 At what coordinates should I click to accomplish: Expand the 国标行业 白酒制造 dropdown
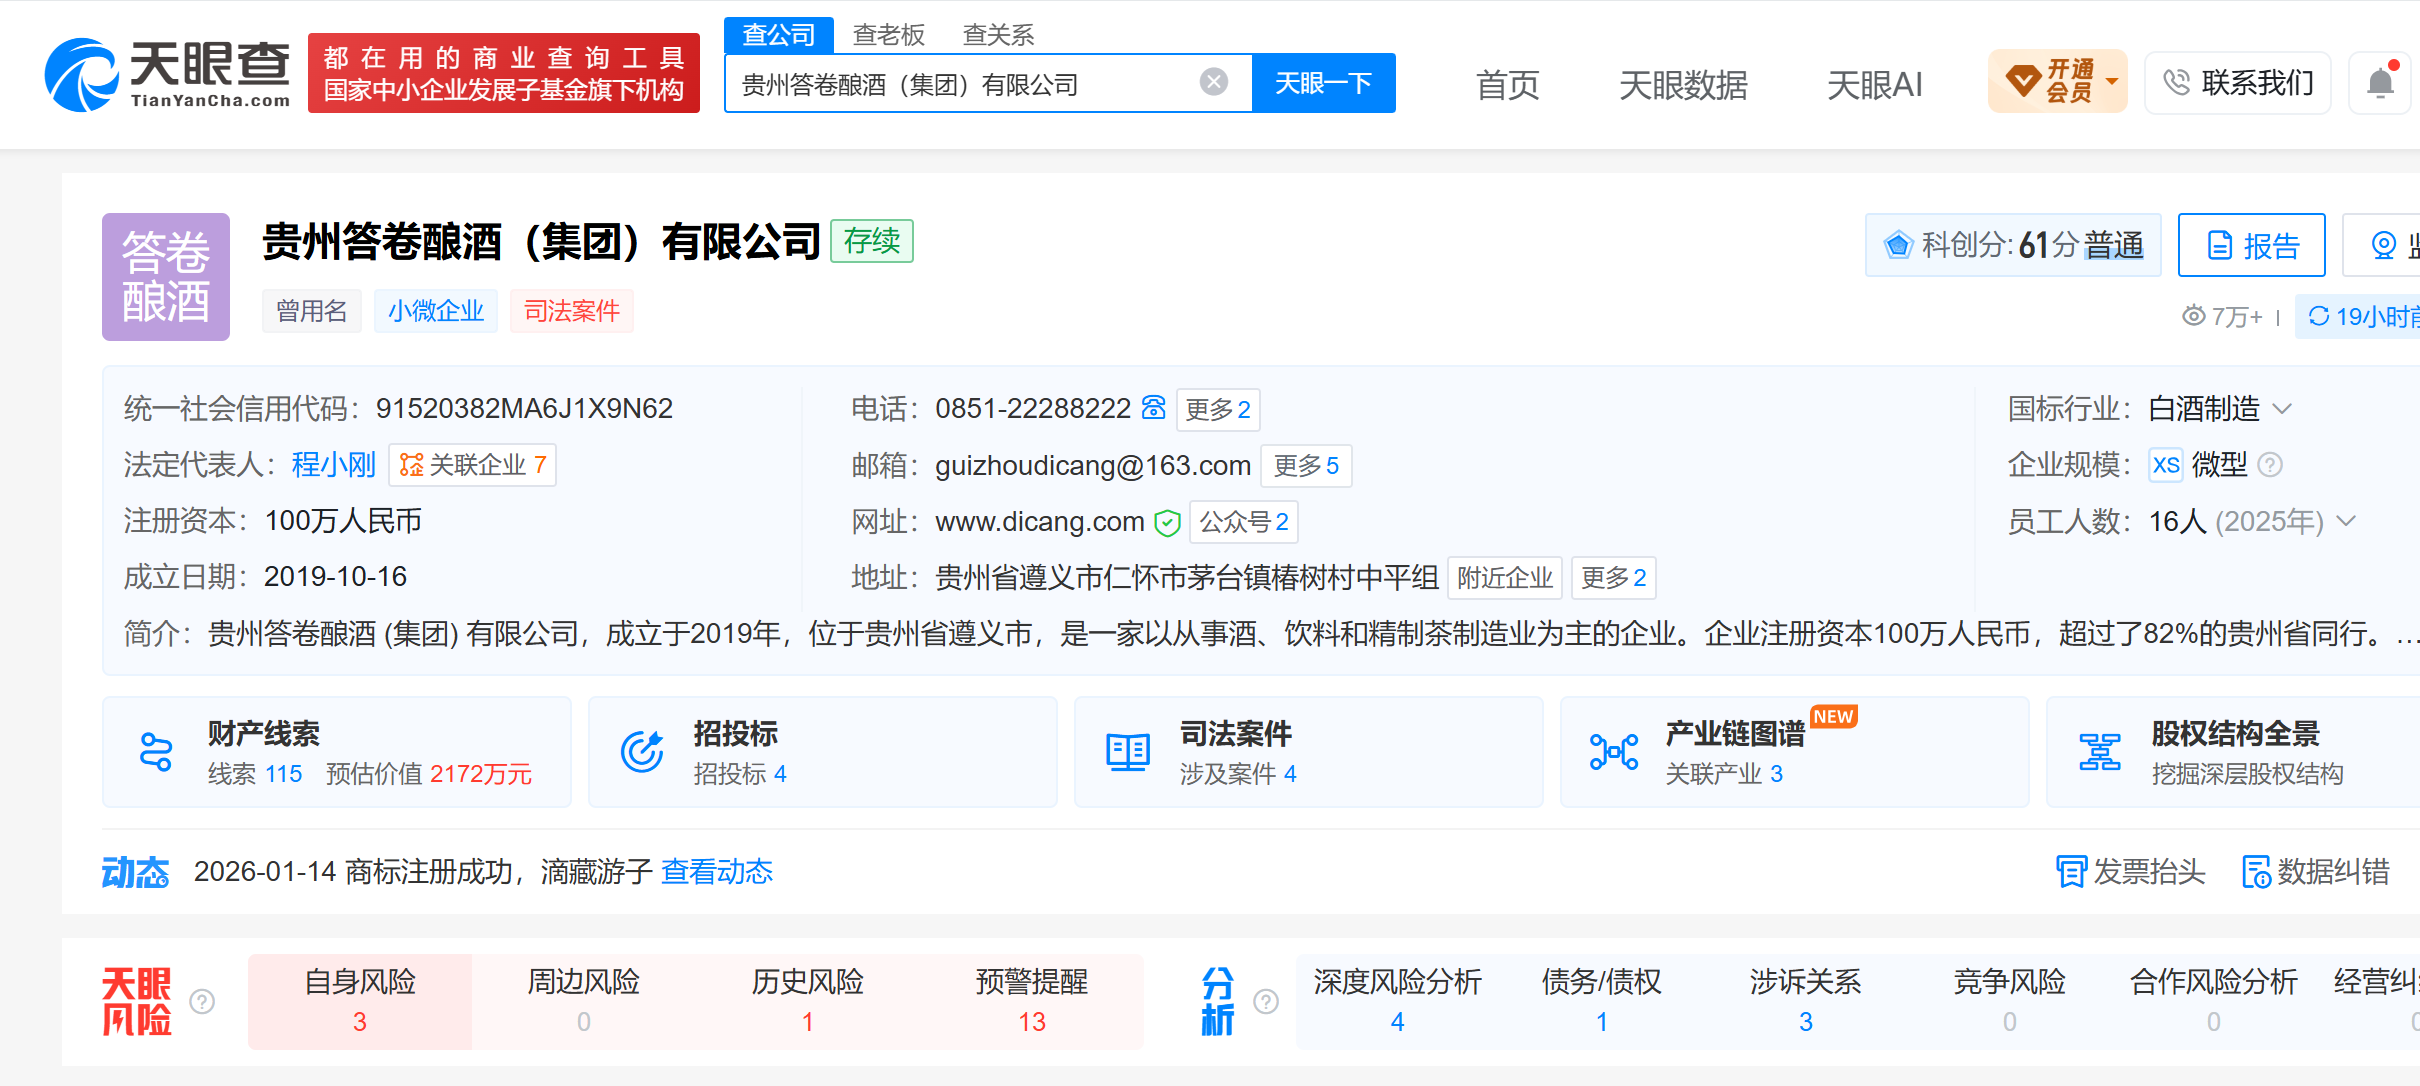click(2282, 408)
